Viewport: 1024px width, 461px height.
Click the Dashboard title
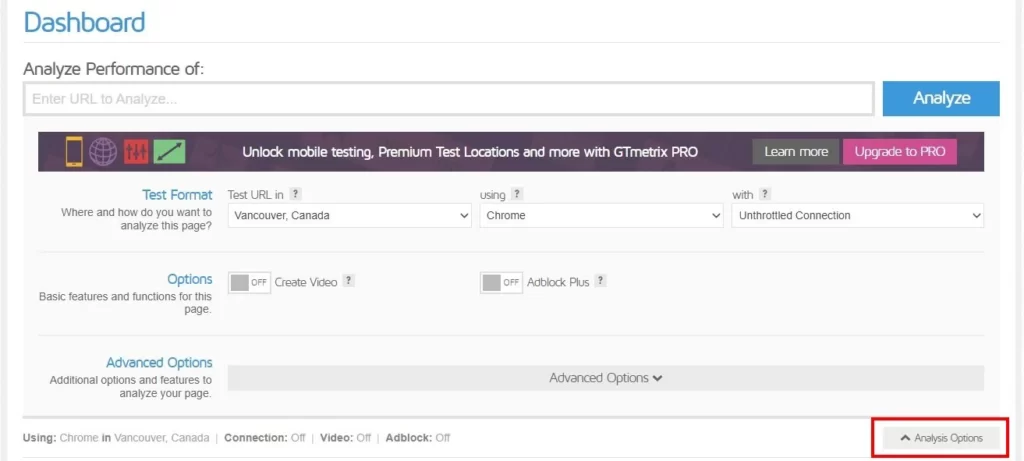point(84,22)
